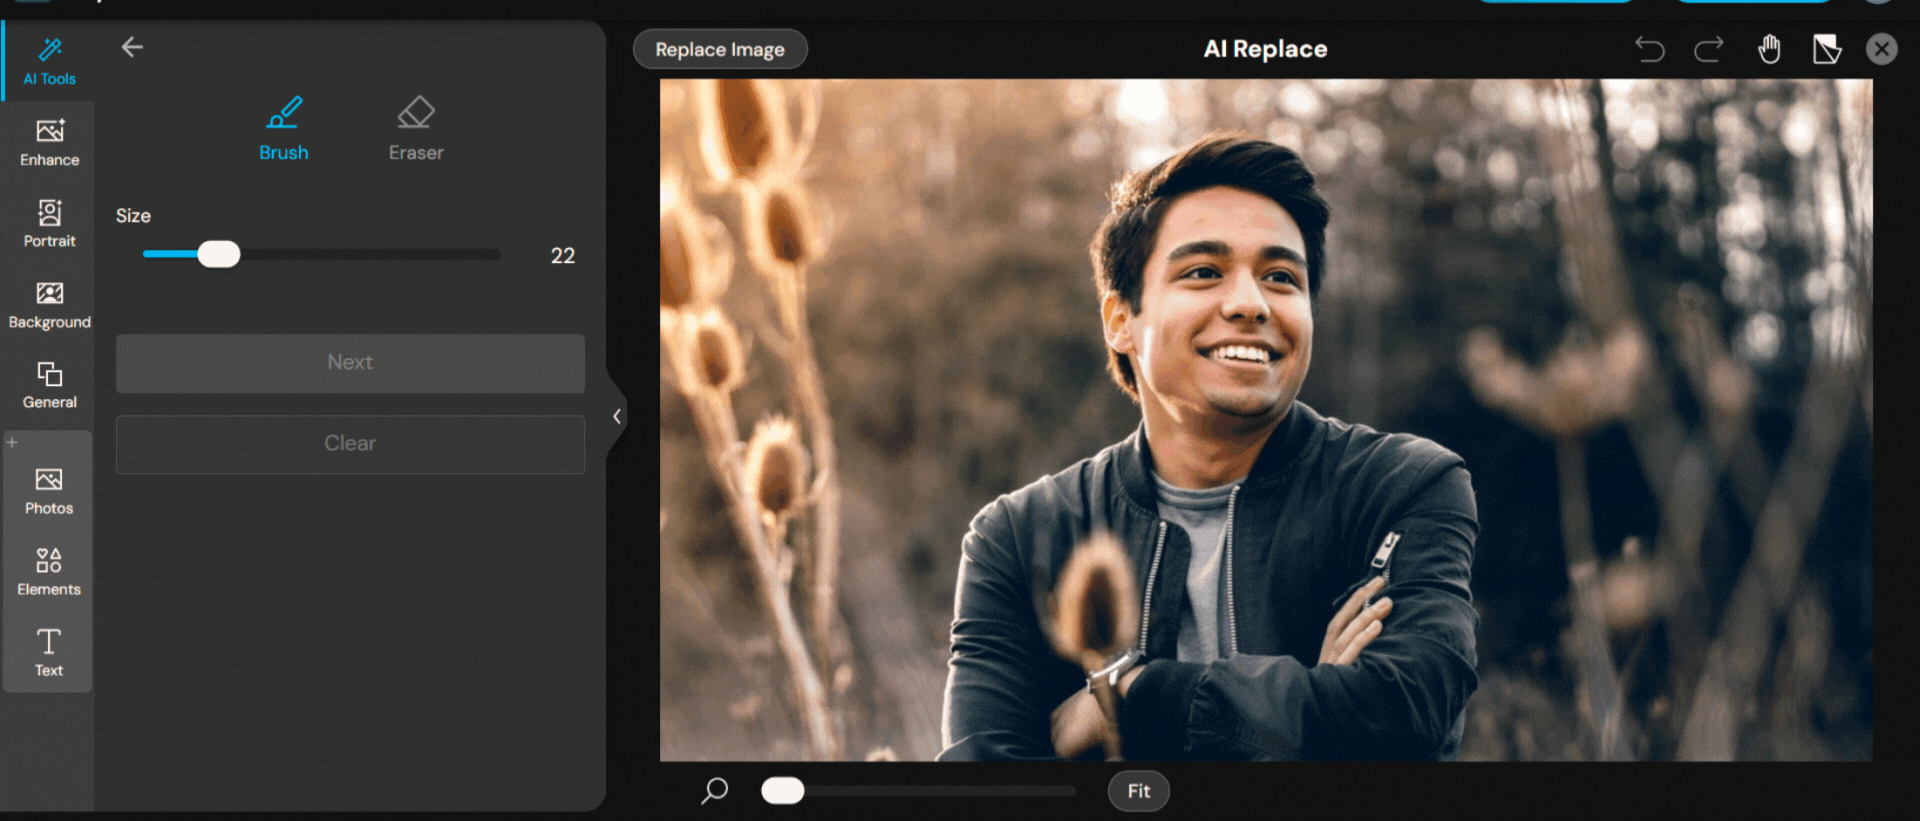
Task: Close the AI Replace editor
Action: tap(1881, 49)
